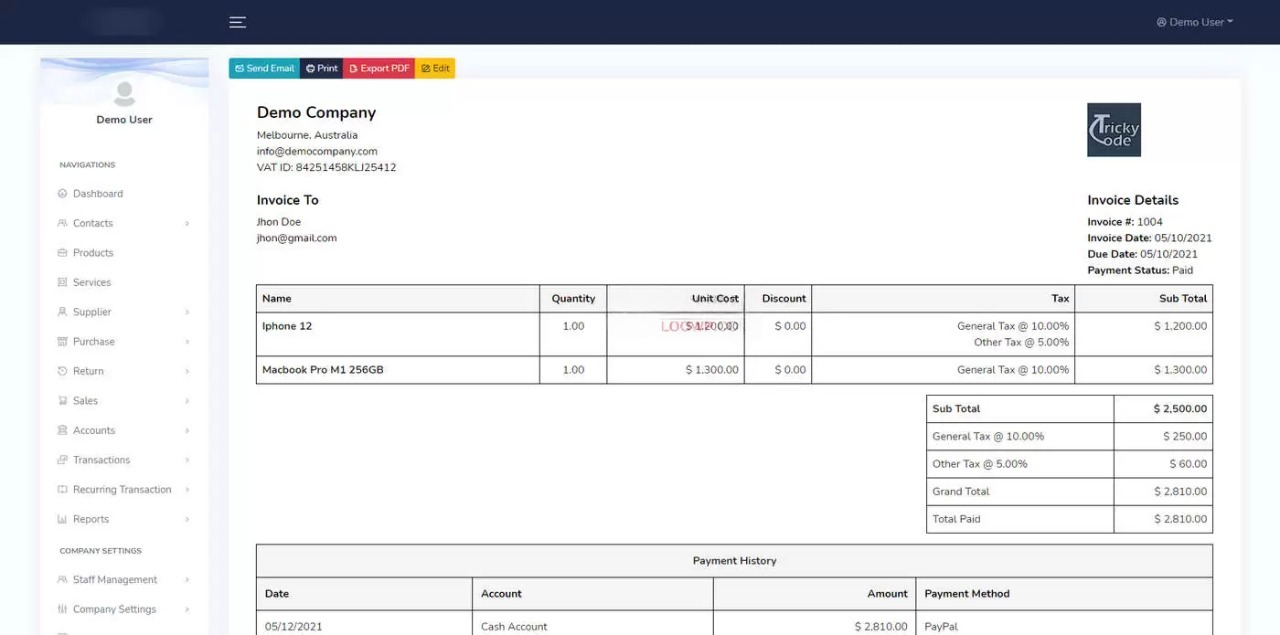Viewport: 1280px width, 635px height.
Task: Expand the Return submenu chevron
Action: pyautogui.click(x=187, y=372)
